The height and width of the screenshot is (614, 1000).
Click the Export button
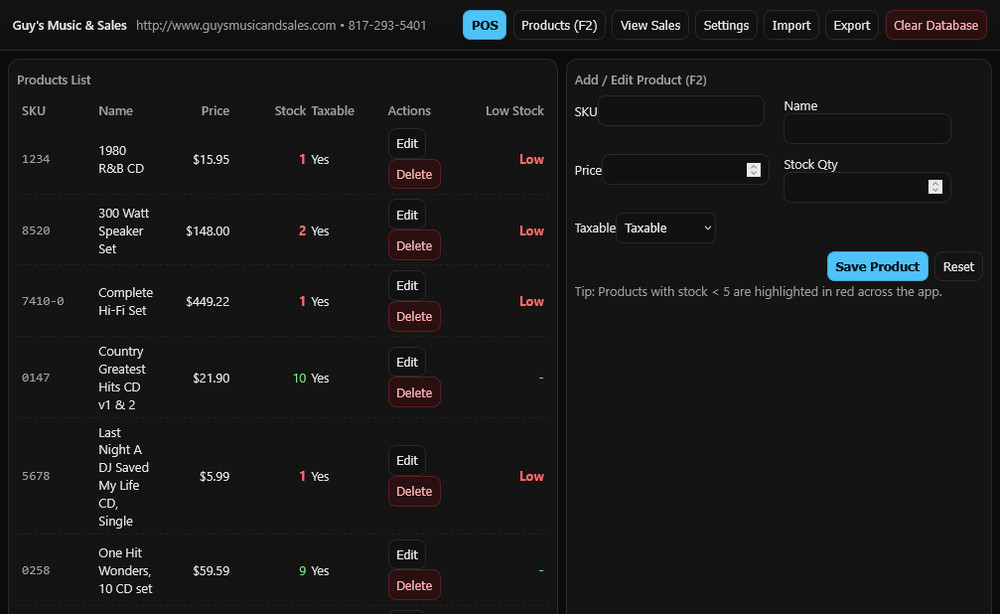[852, 25]
